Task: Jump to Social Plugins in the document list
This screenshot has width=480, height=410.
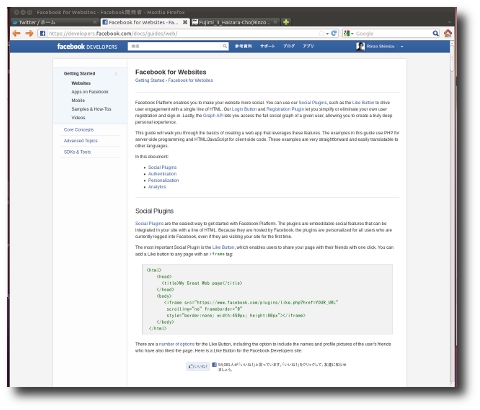Action: point(162,168)
